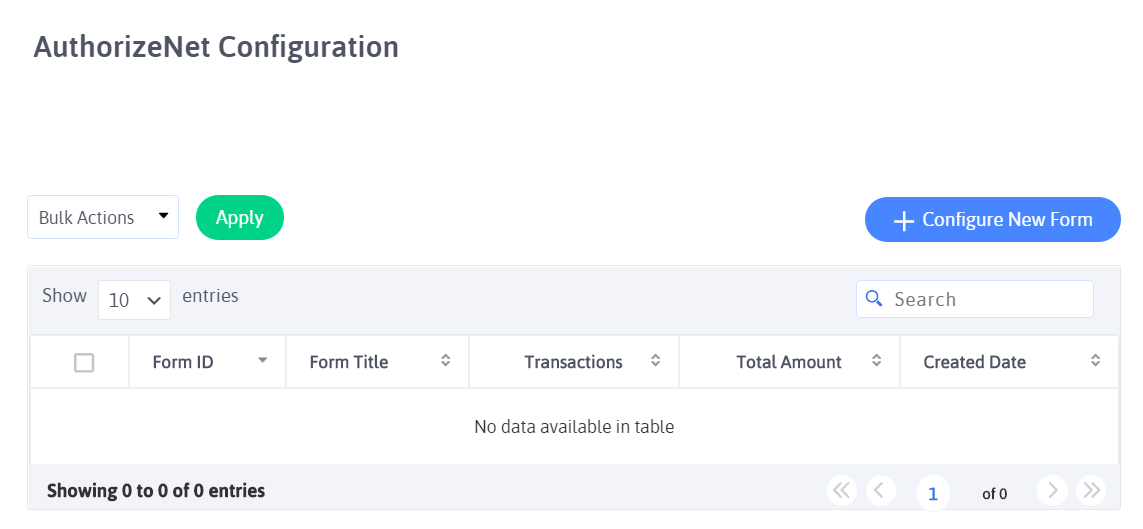Sort by Transactions arrows icon
Screen dimensions: 1143x529
pos(655,361)
